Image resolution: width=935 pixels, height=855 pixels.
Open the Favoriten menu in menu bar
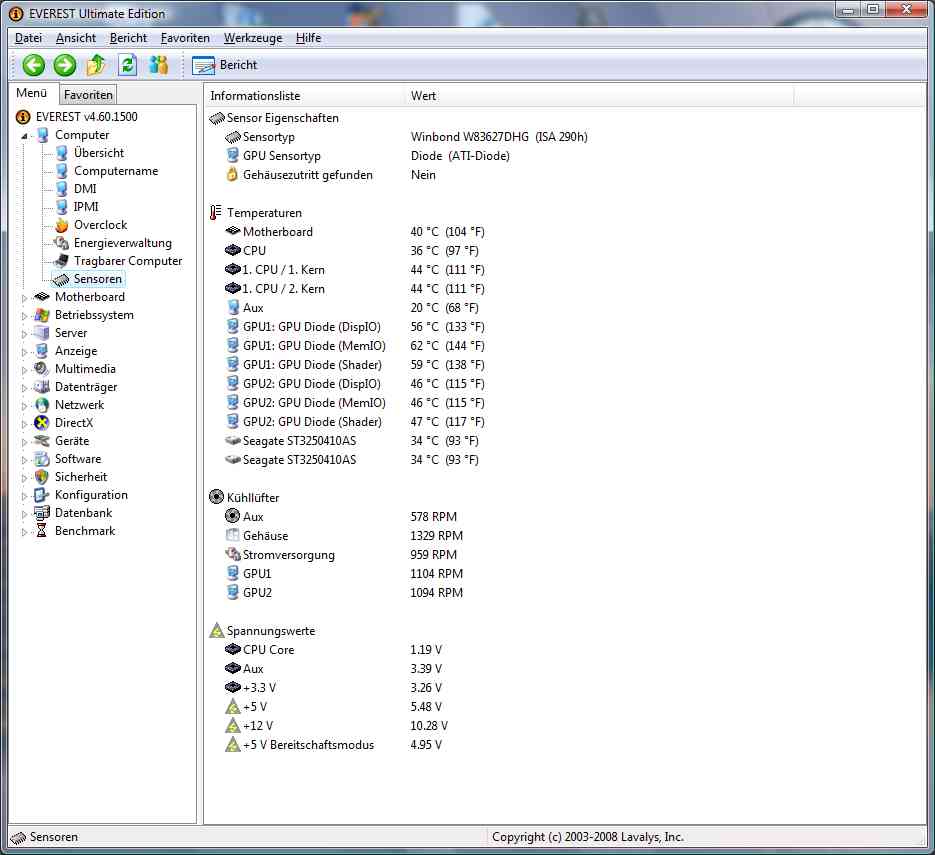point(185,38)
